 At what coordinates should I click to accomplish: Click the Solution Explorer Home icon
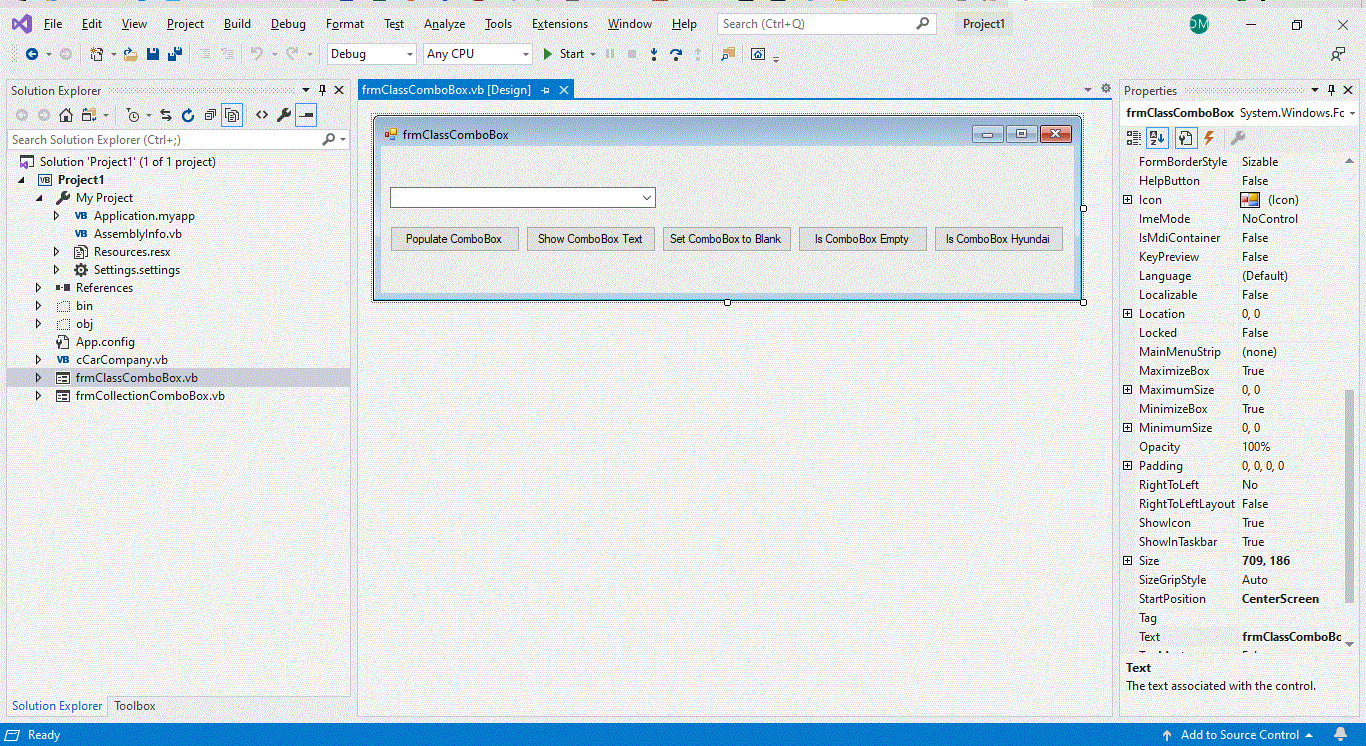click(66, 115)
